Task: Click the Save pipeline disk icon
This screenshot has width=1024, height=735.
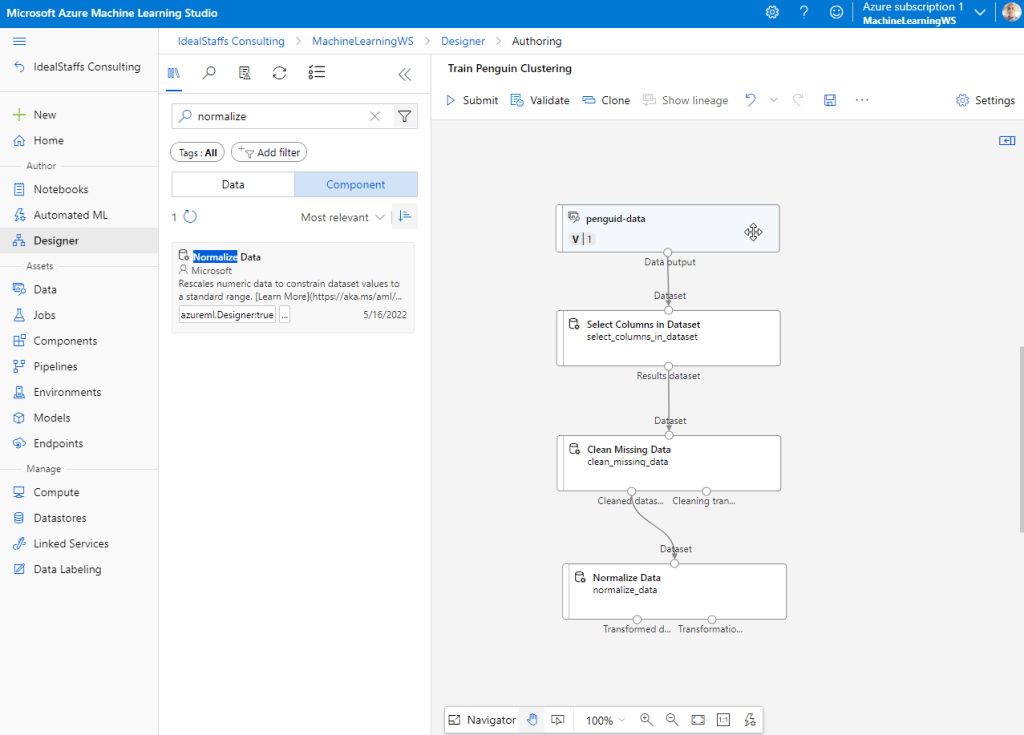Action: (x=829, y=100)
